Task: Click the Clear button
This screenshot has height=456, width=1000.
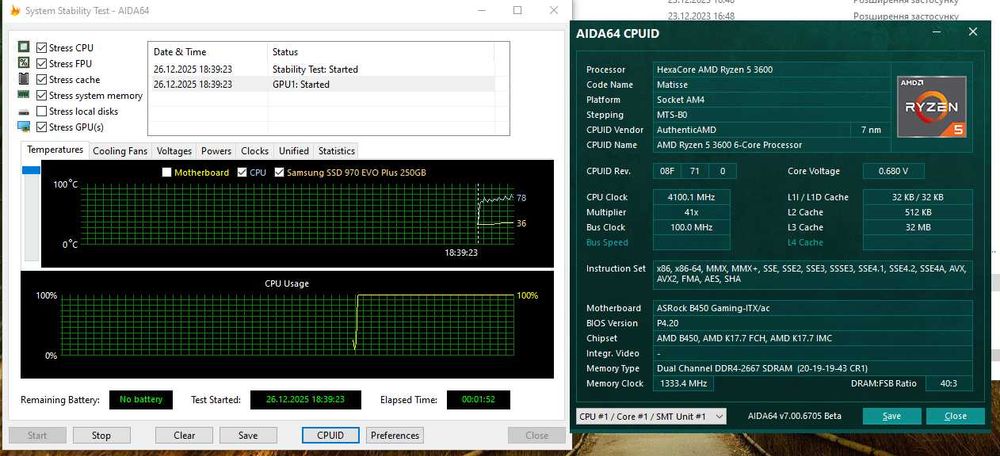Action: [x=184, y=436]
